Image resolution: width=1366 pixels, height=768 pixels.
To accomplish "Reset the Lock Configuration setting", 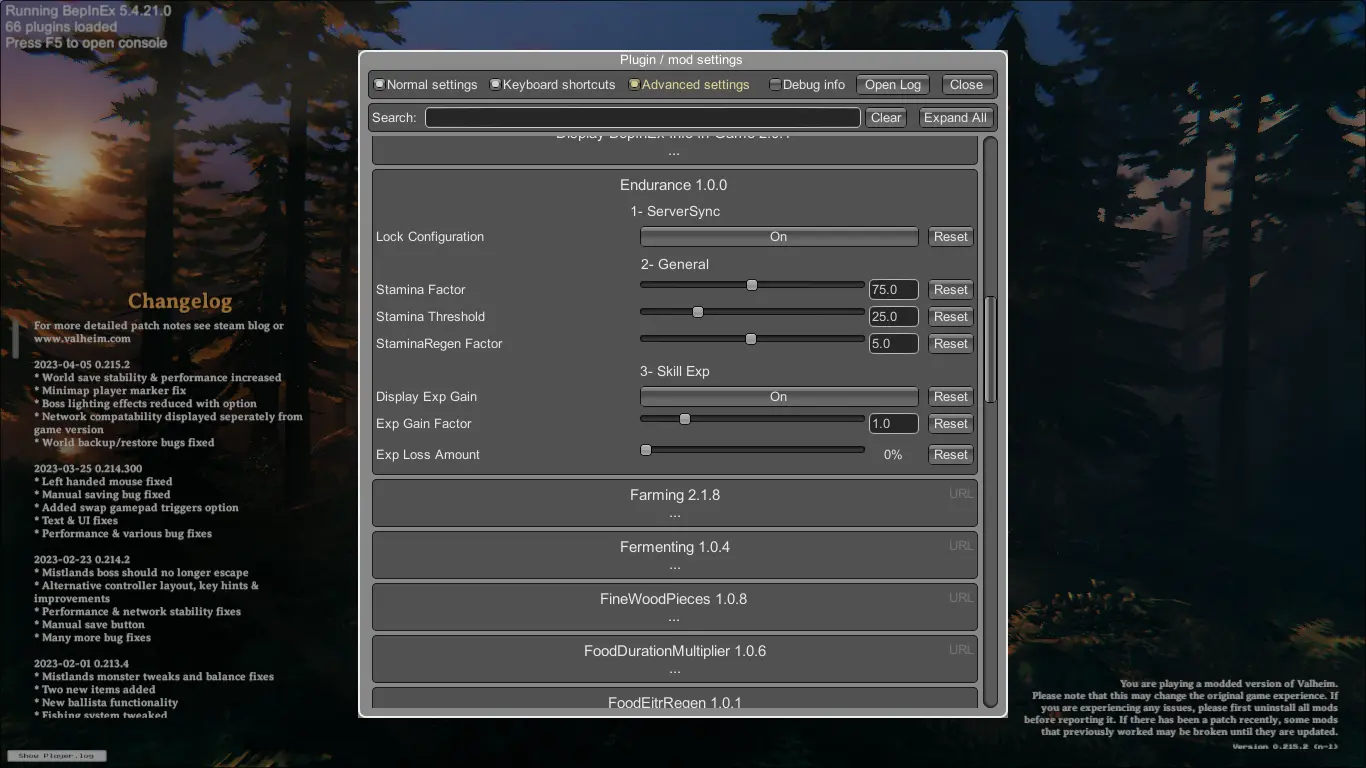I will tap(951, 237).
